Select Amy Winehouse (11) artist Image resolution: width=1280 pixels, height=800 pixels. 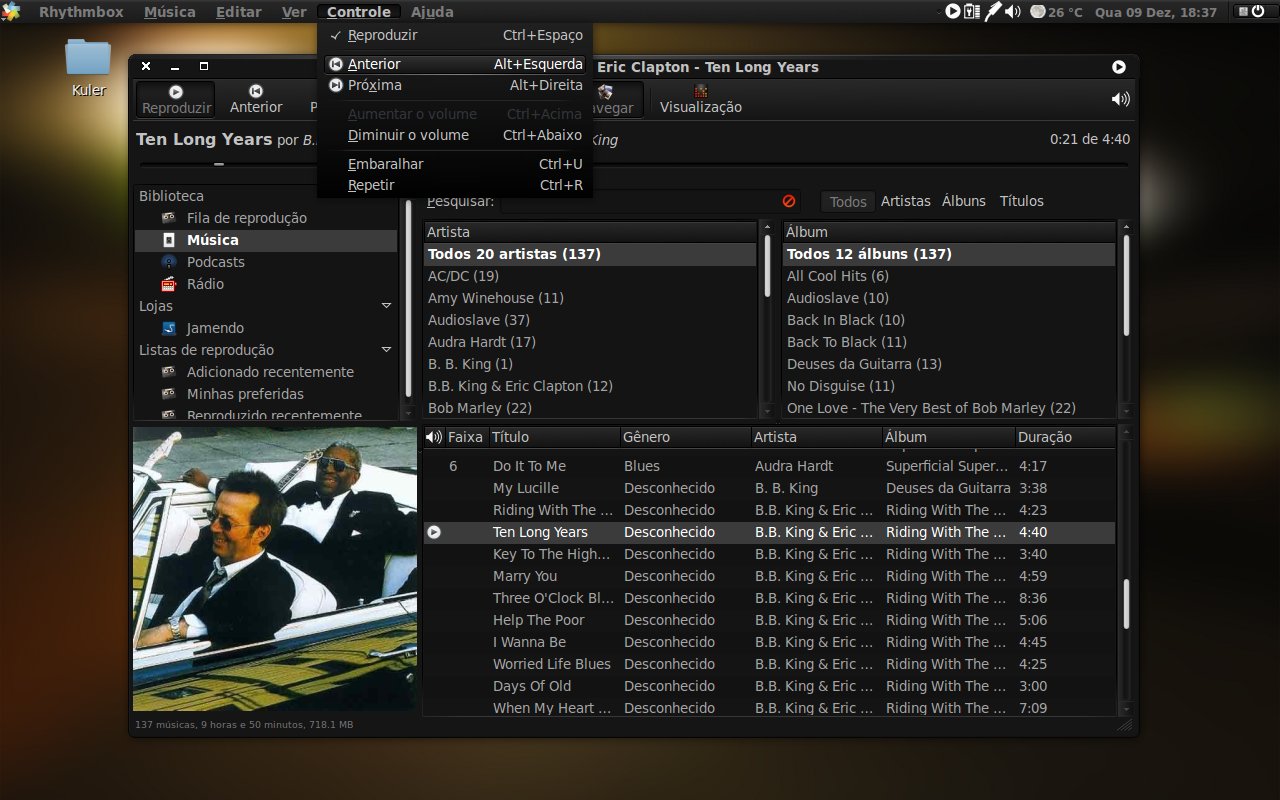pos(590,298)
